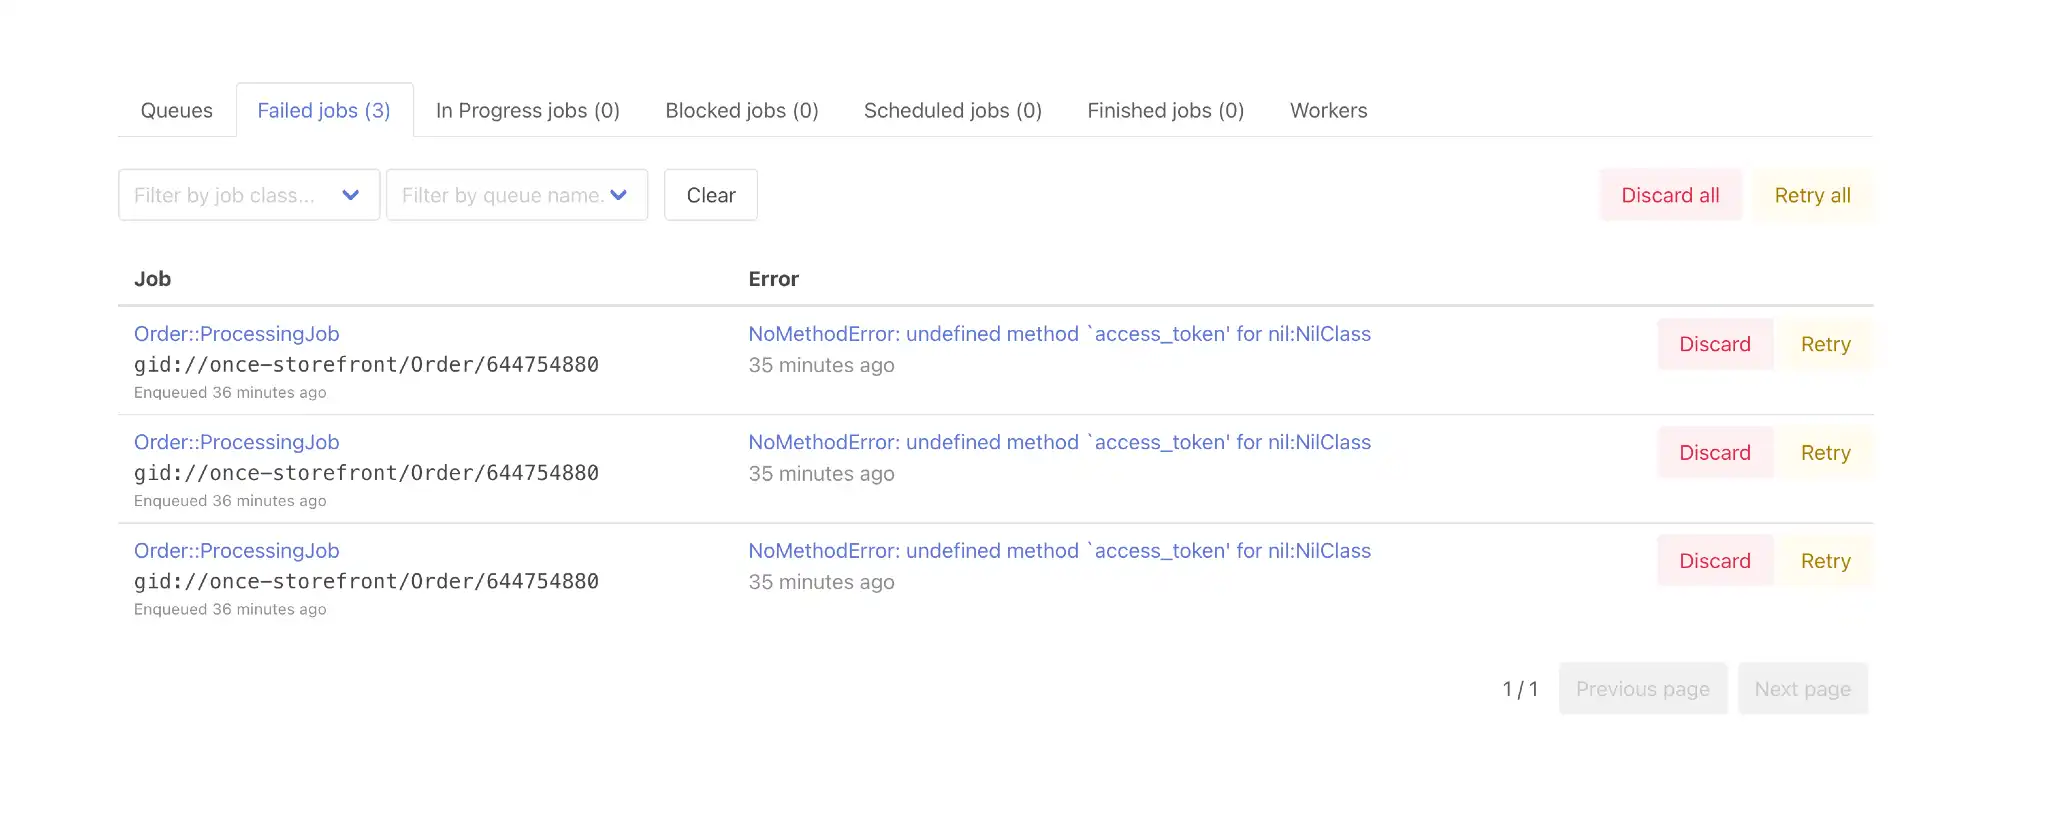Click the Job column header
The image size is (2048, 832).
[153, 279]
